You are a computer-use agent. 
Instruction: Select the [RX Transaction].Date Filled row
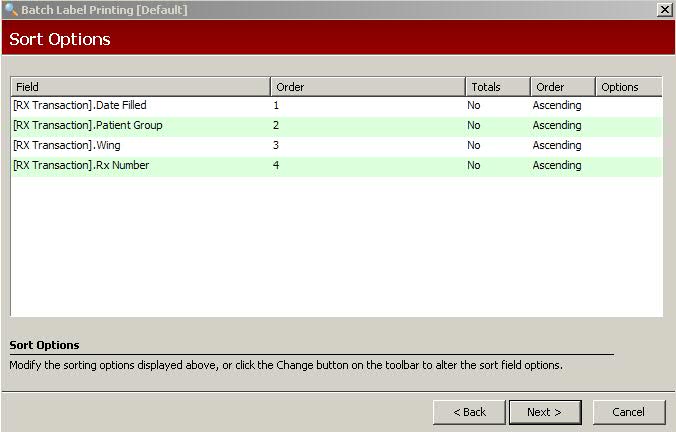[337, 105]
